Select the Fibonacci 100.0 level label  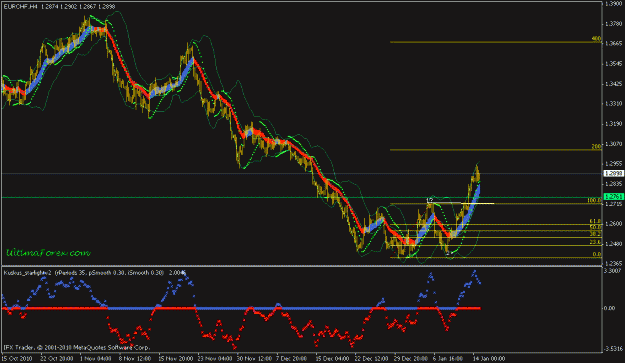point(594,200)
